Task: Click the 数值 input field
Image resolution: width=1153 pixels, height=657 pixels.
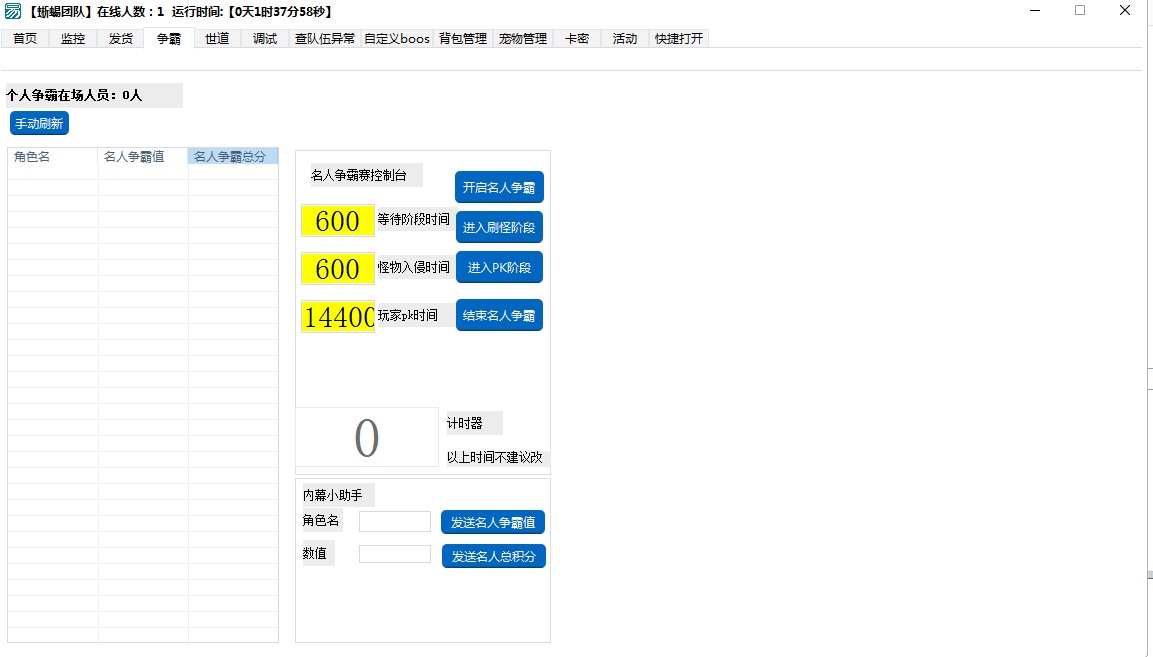Action: [395, 554]
